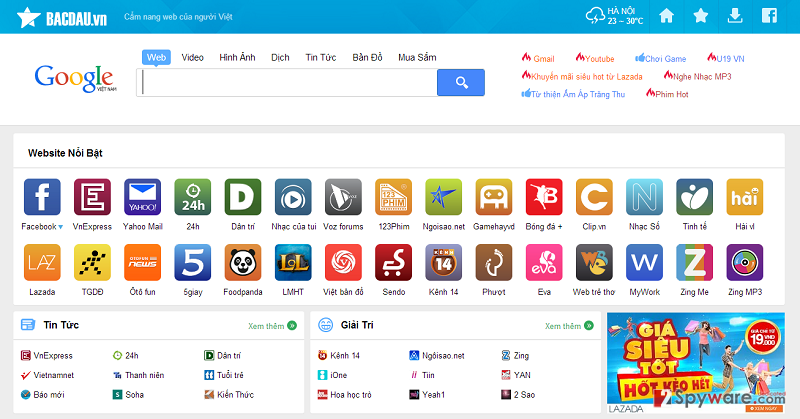800x419 pixels.
Task: Open the Eva site icon
Action: click(x=544, y=262)
